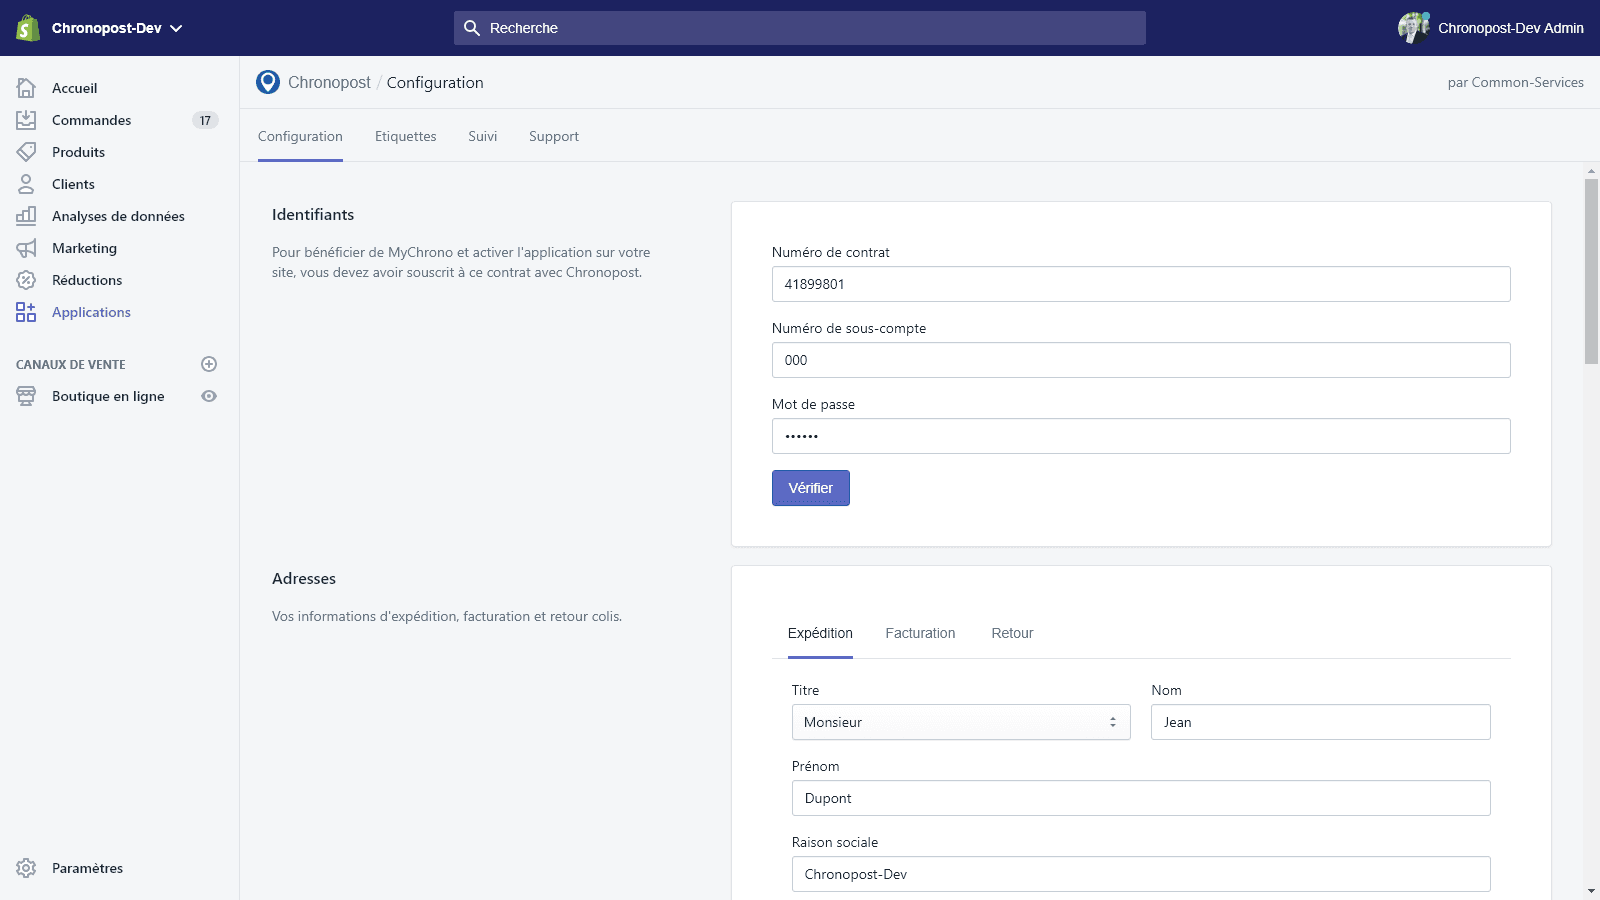Open the Titre dropdown showing Monsieur
This screenshot has height=900, width=1600.
(x=960, y=722)
